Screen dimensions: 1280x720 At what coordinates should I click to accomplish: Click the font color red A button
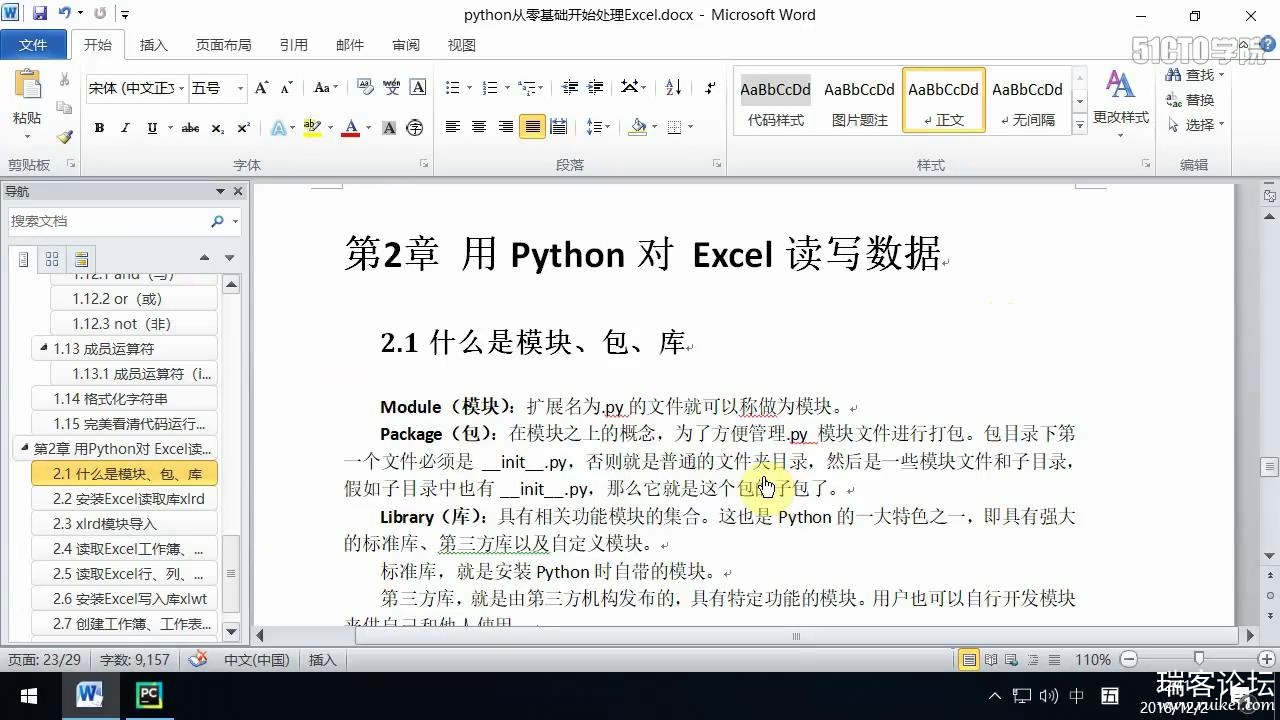pos(350,128)
